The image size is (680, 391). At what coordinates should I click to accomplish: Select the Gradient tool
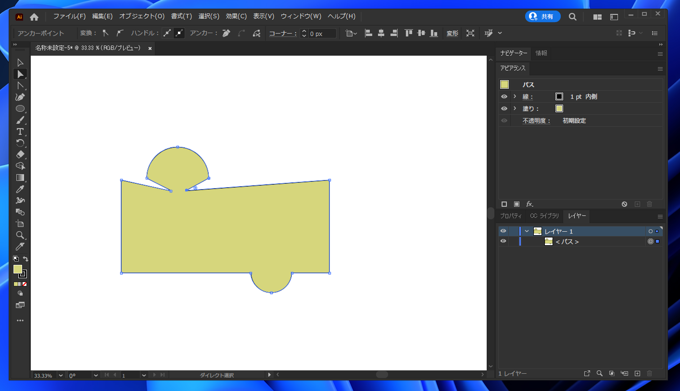click(20, 177)
